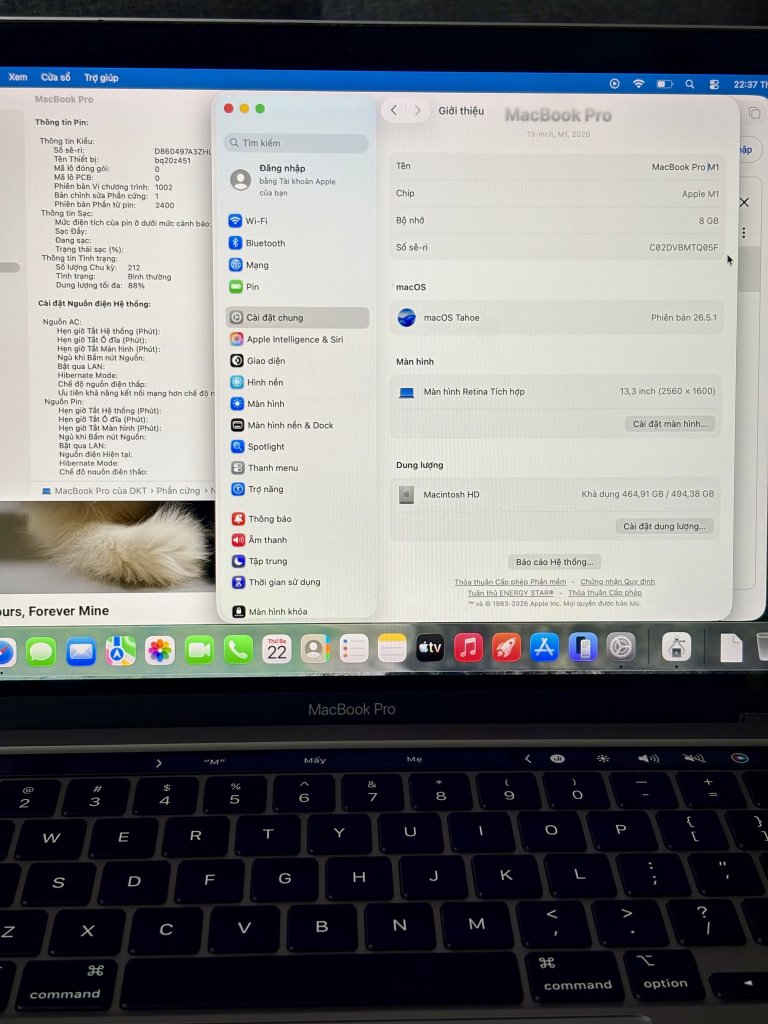
Task: Open Màn hình khóa lock screen settings
Action: pyautogui.click(x=270, y=611)
